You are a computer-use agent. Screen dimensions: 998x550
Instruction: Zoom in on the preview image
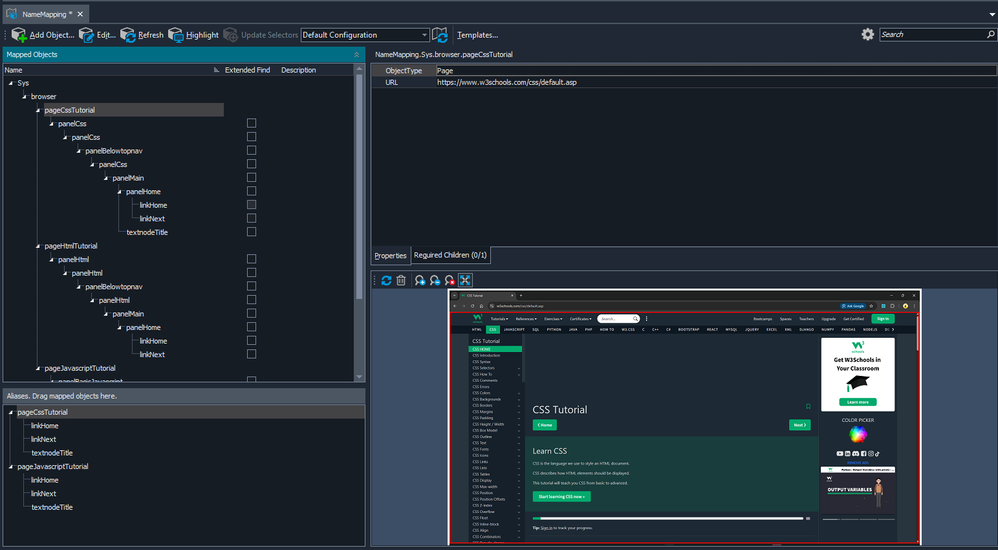point(420,281)
